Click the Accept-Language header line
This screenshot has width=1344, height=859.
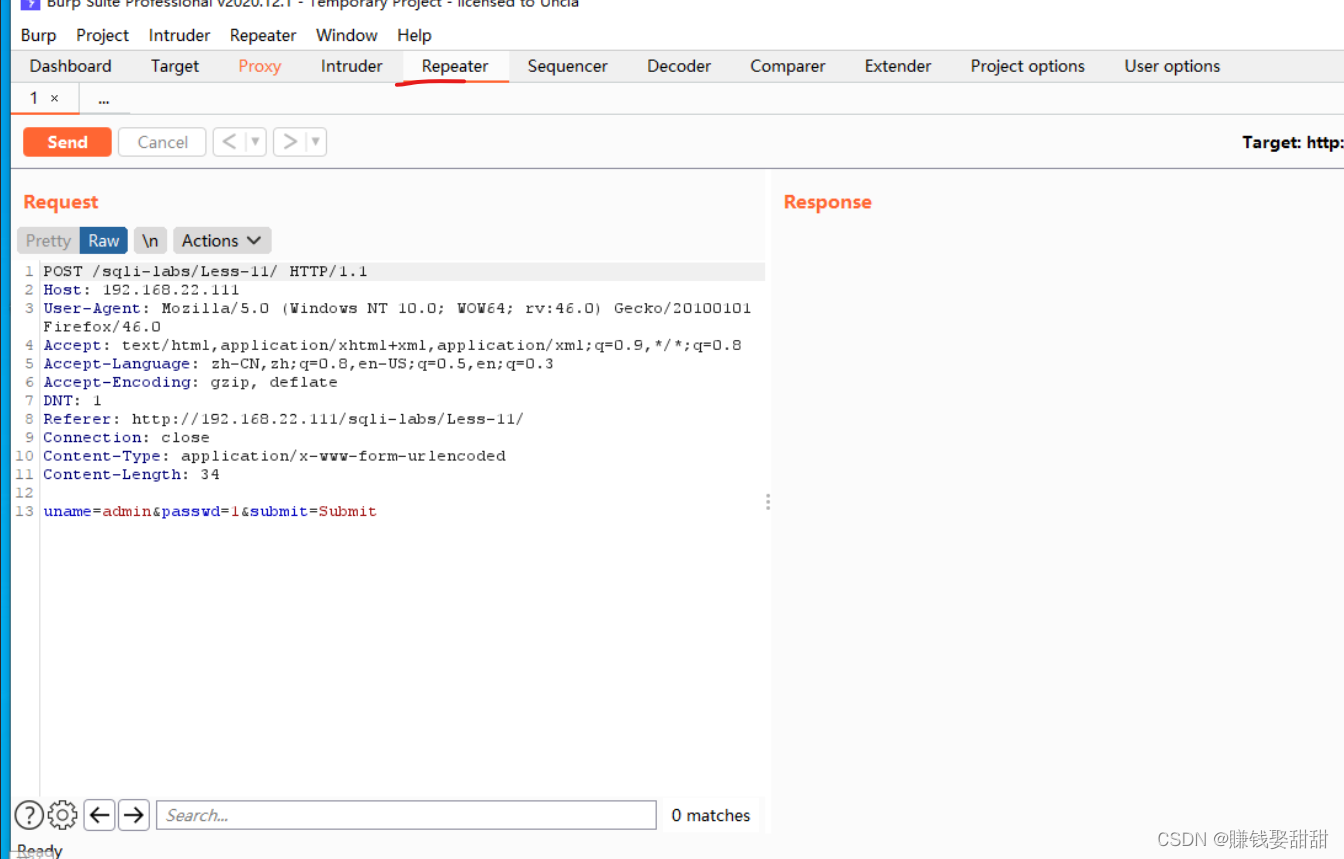[298, 364]
